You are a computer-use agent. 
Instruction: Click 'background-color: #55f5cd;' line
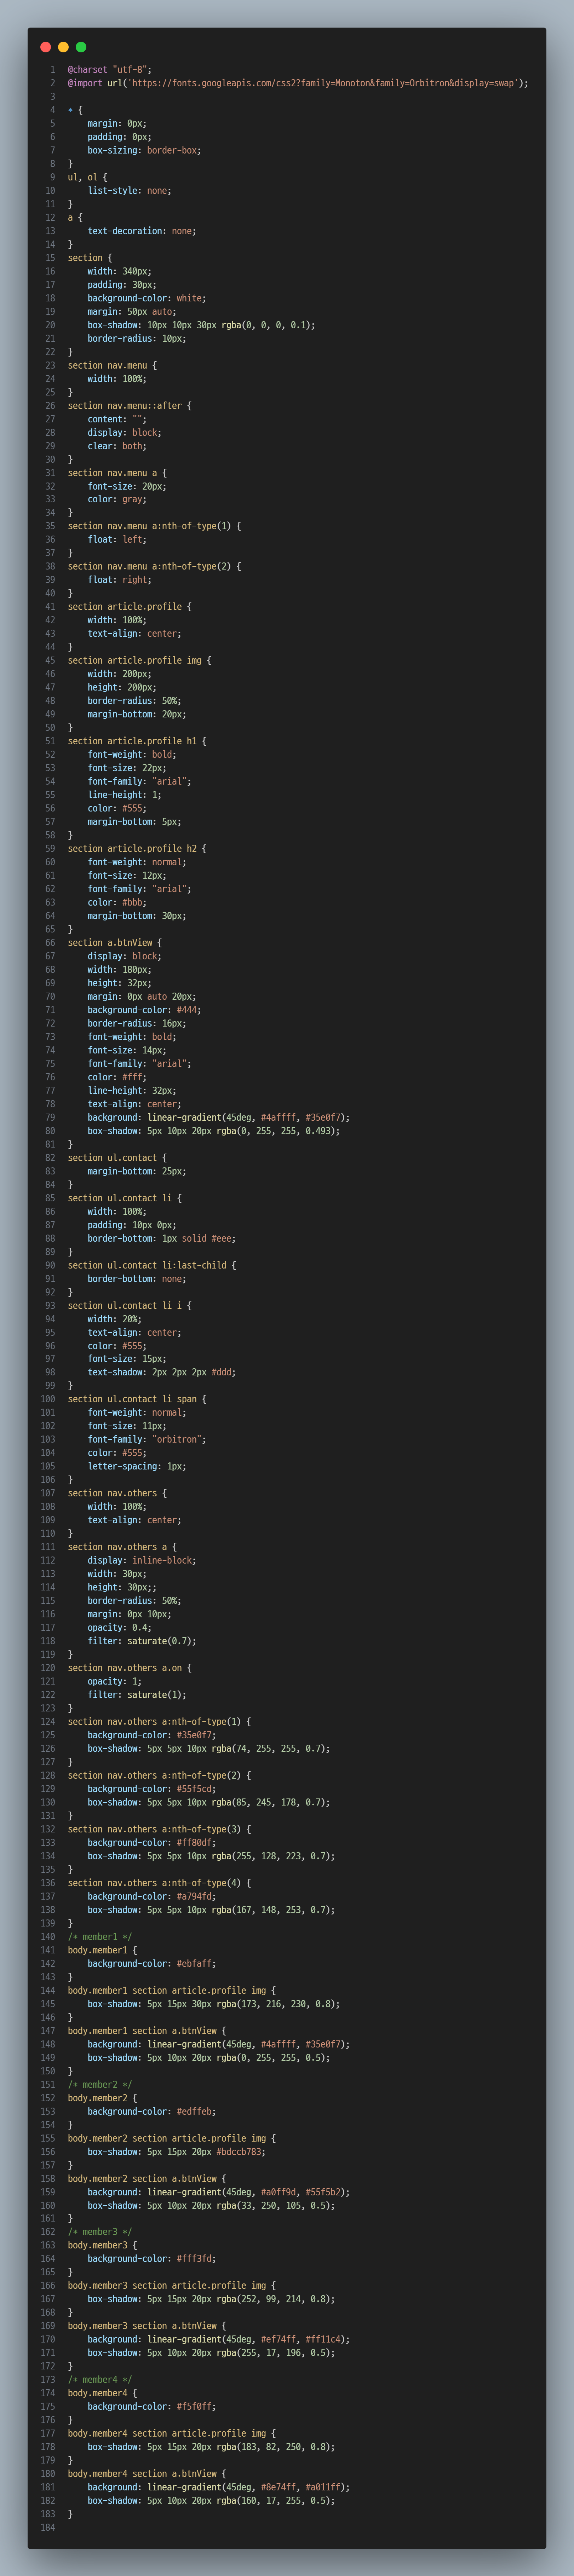pos(152,1789)
